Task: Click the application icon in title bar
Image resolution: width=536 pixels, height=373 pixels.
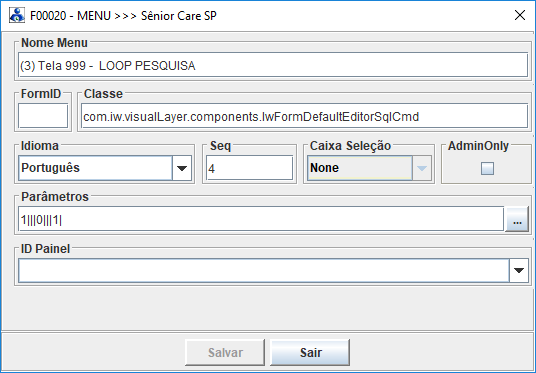Action: (x=17, y=15)
